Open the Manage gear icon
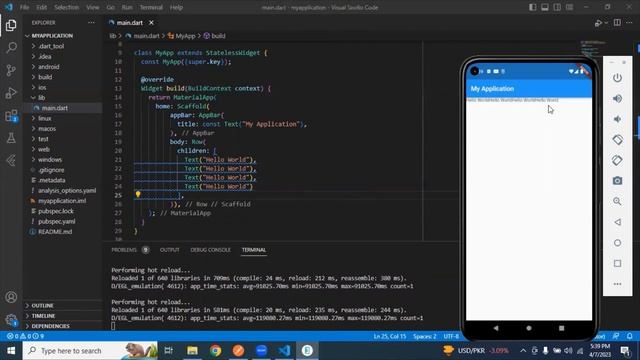The image size is (640, 360). point(11,320)
